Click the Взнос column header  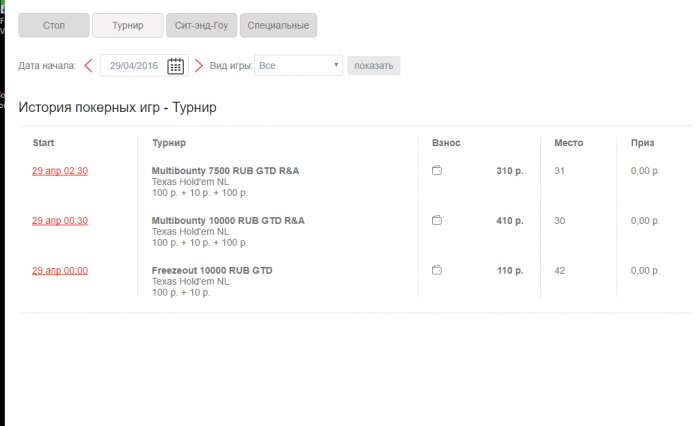click(x=446, y=143)
